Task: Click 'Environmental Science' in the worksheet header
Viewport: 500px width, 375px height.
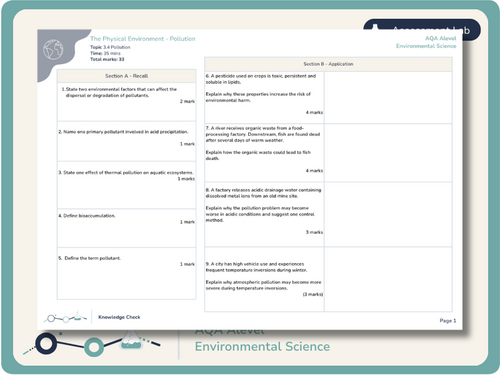Action: pos(426,46)
